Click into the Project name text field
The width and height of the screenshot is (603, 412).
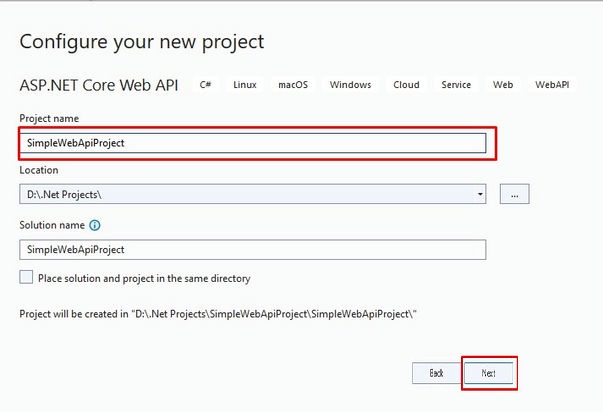253,142
